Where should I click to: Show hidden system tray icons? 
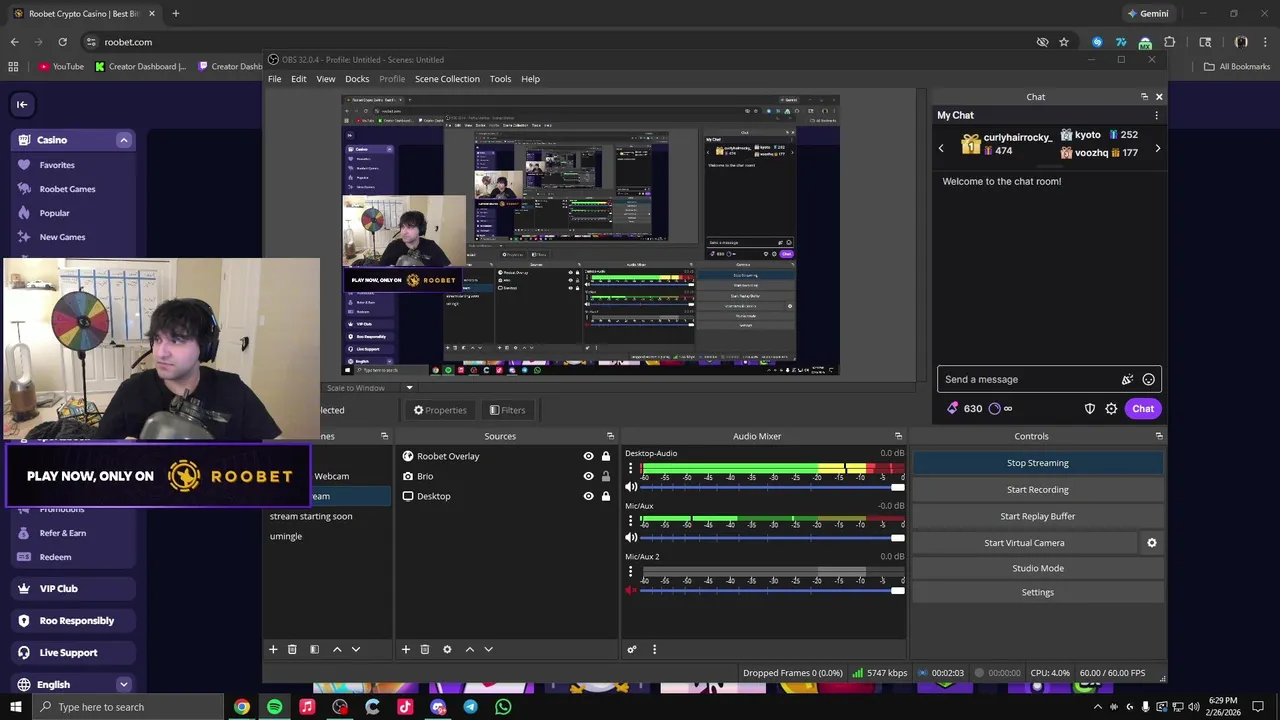tap(1098, 707)
